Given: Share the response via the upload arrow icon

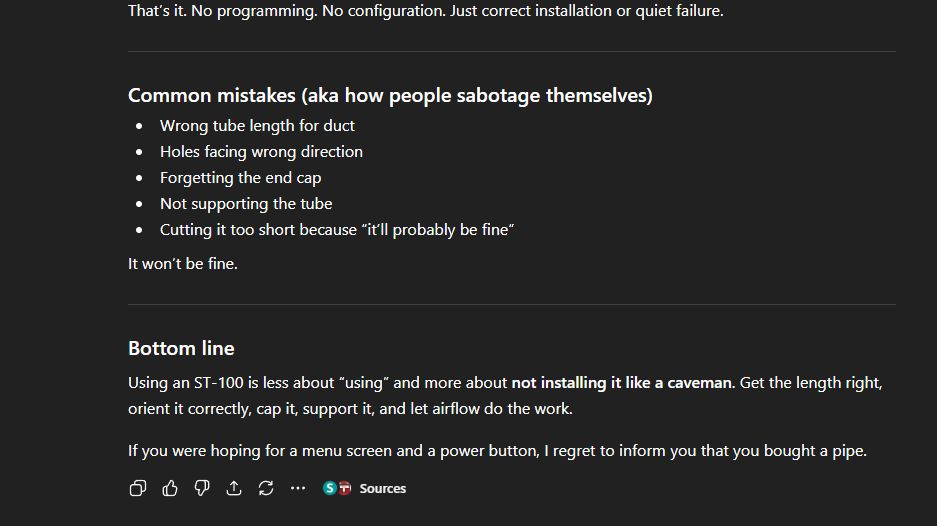Looking at the screenshot, I should pos(234,488).
